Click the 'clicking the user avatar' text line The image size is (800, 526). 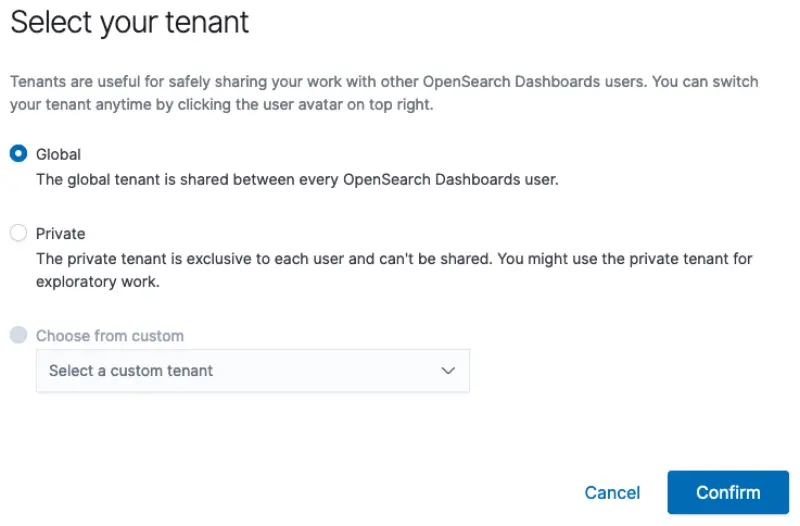coord(221,104)
